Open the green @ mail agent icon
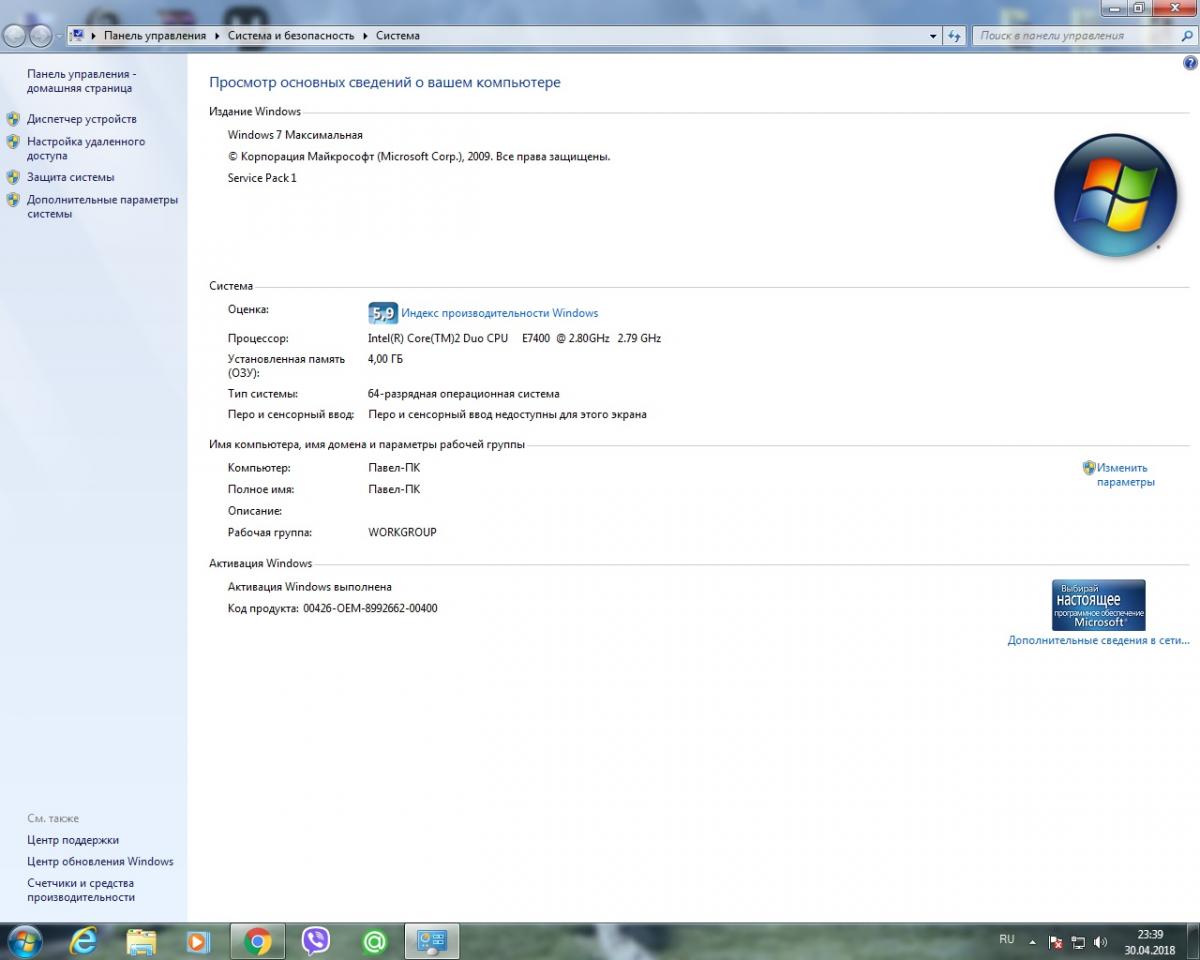This screenshot has height=960, width=1200. 374,941
